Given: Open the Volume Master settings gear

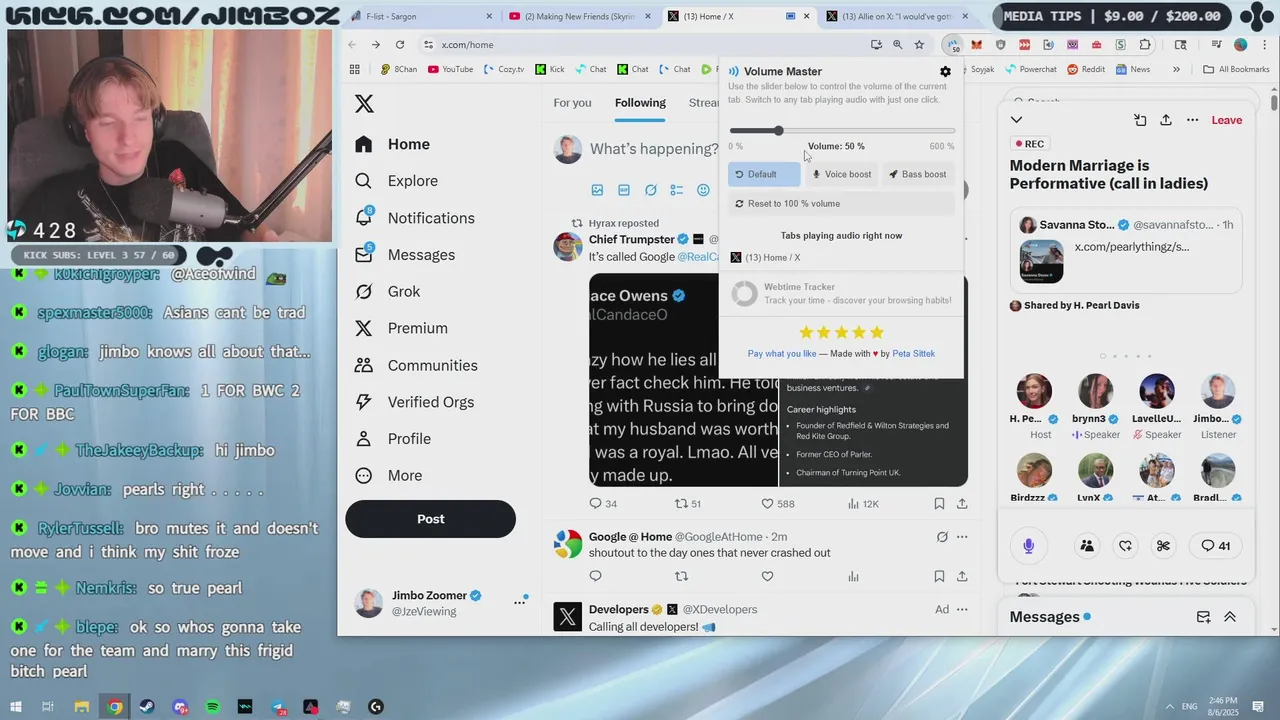Looking at the screenshot, I should [x=945, y=72].
